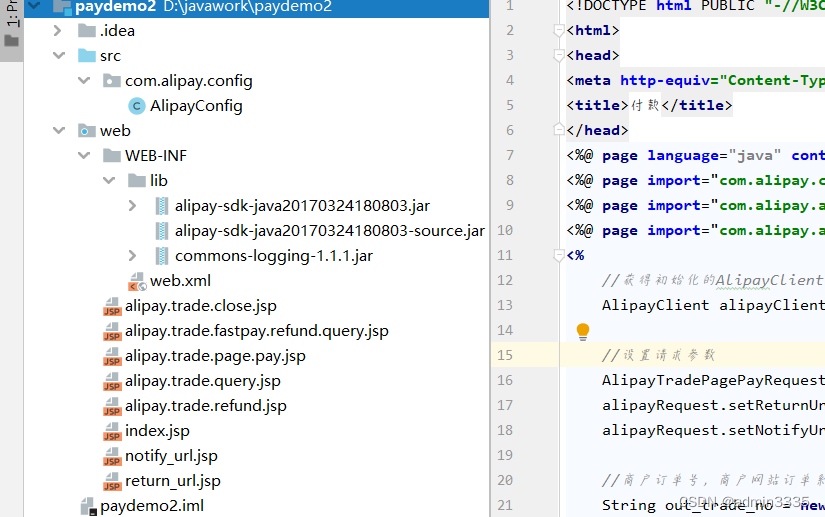Fold the head tag at line 3
Screen dimensions: 825x517
(x=559, y=55)
